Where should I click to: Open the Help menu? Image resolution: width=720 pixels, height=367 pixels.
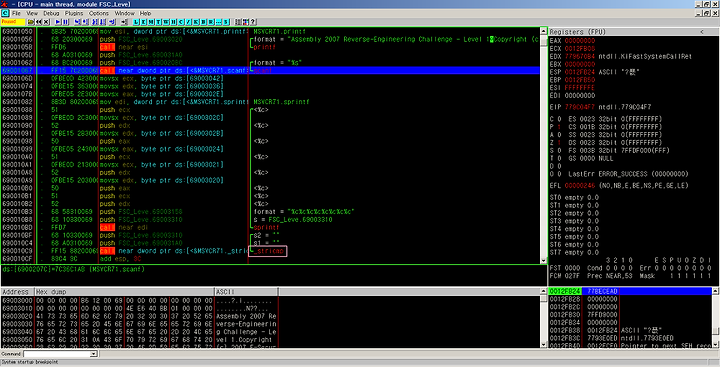145,13
